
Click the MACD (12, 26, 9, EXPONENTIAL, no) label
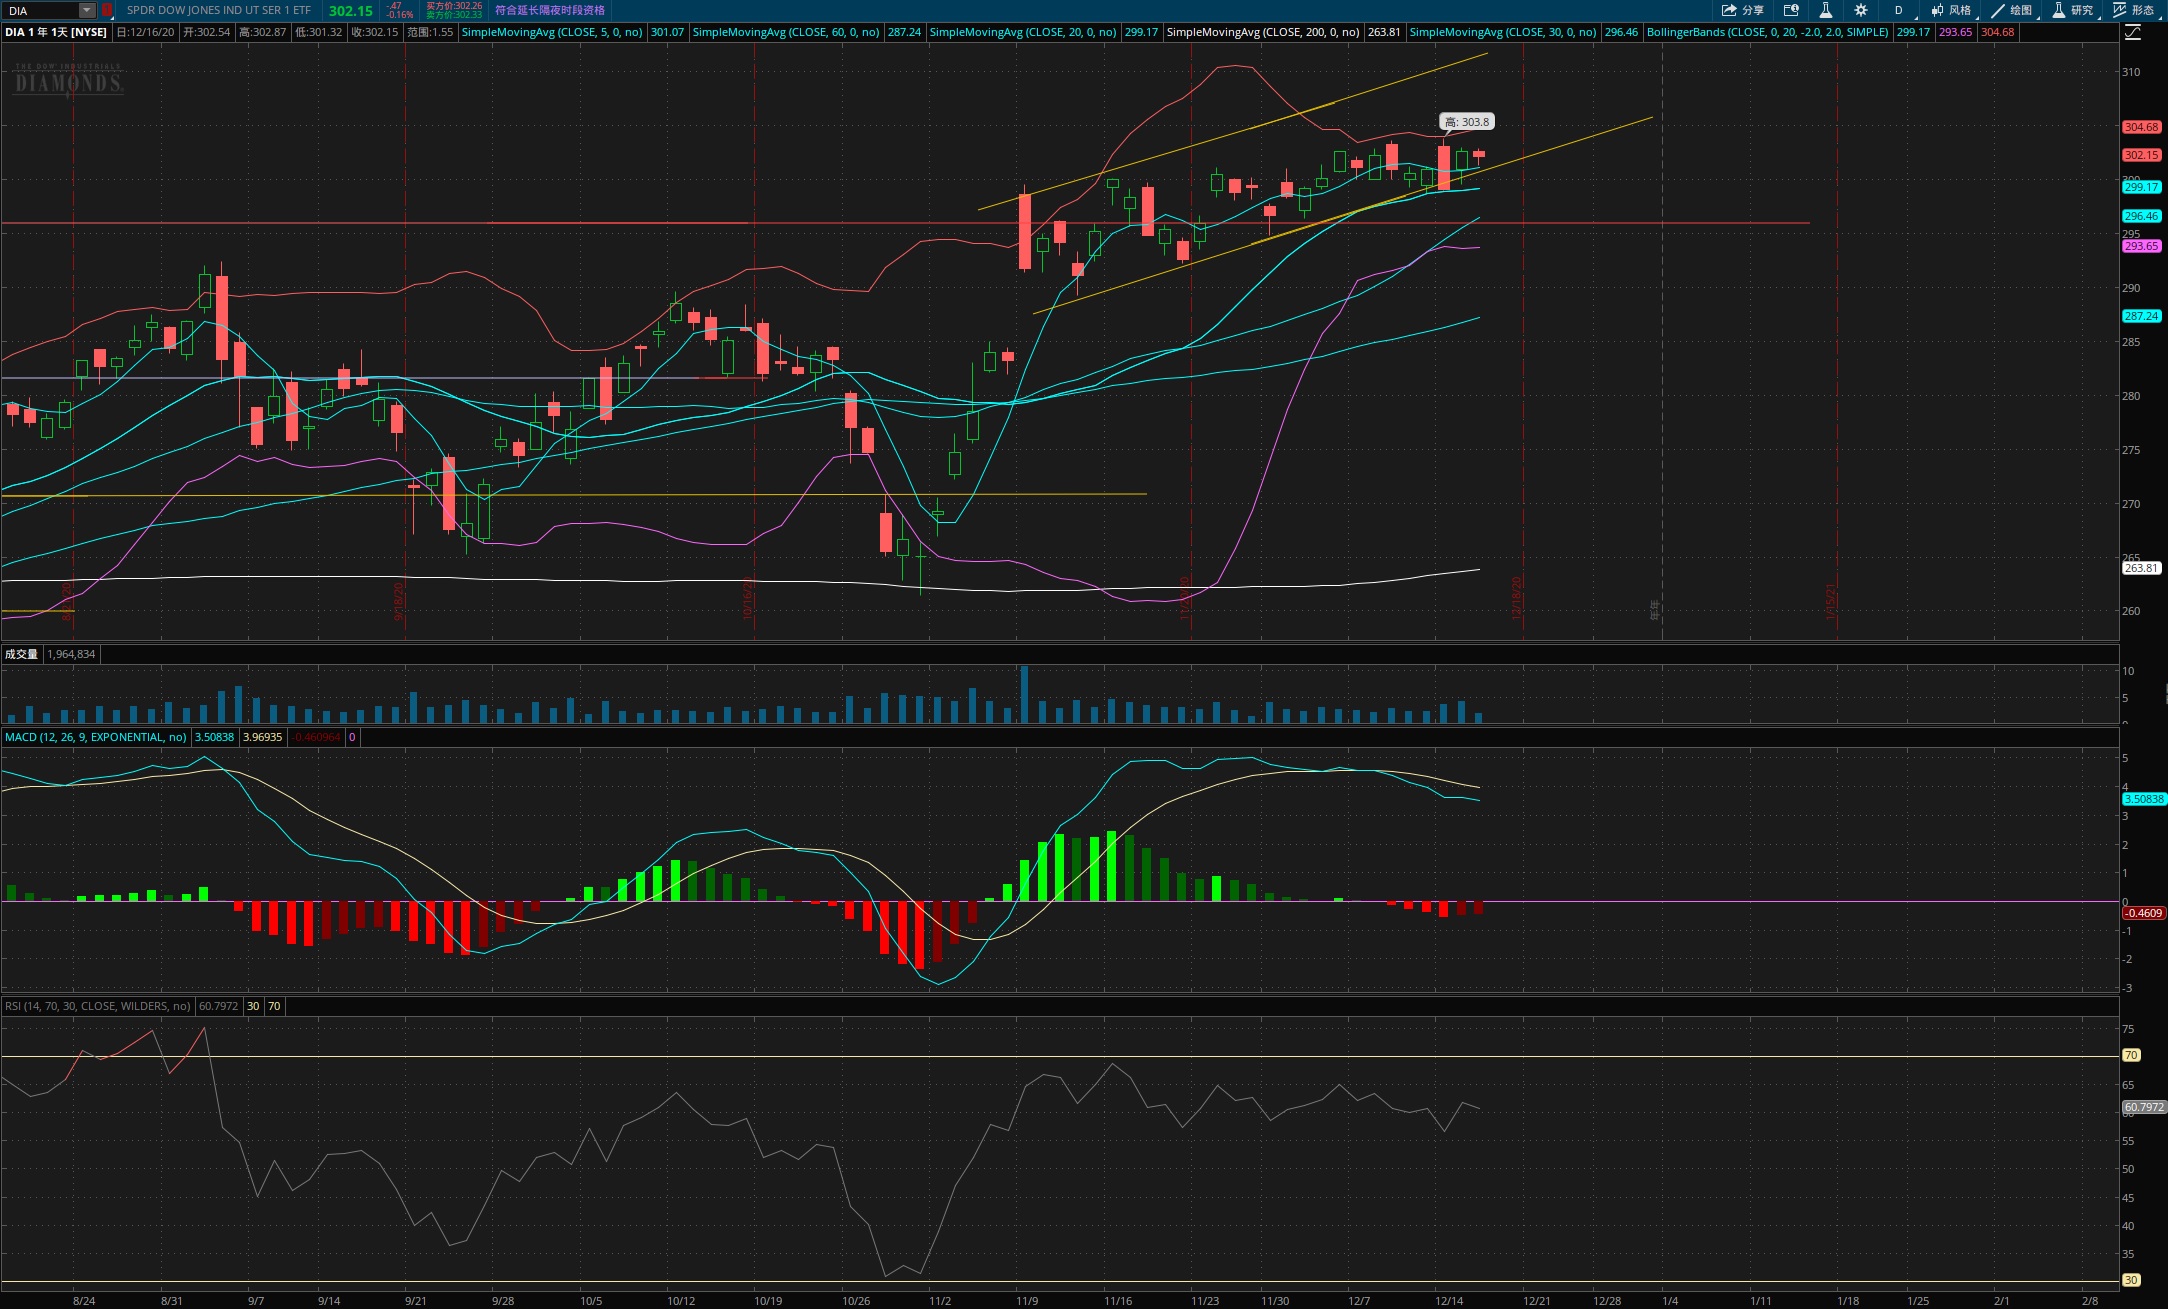(x=95, y=737)
